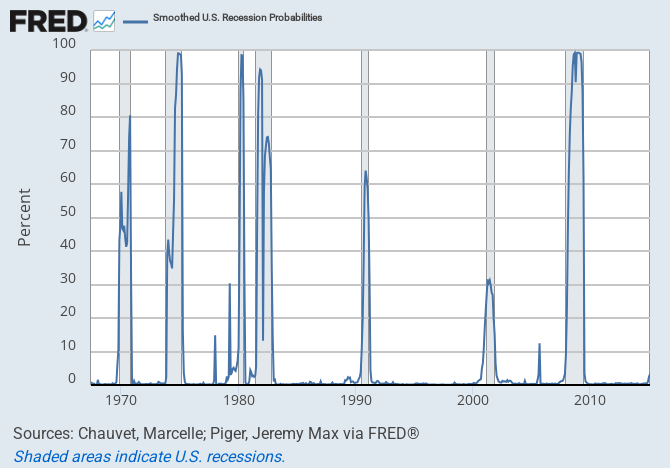The width and height of the screenshot is (670, 468).
Task: Click the 1970 x-axis label
Action: (x=121, y=400)
